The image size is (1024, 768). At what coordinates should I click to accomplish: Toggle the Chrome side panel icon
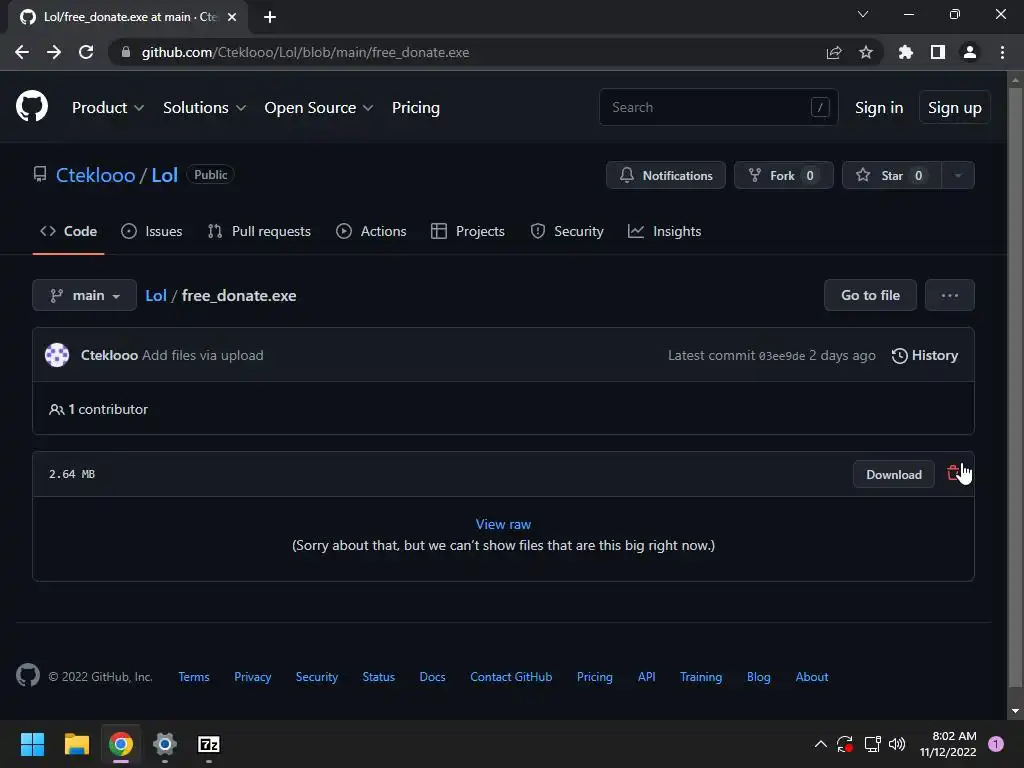[938, 52]
